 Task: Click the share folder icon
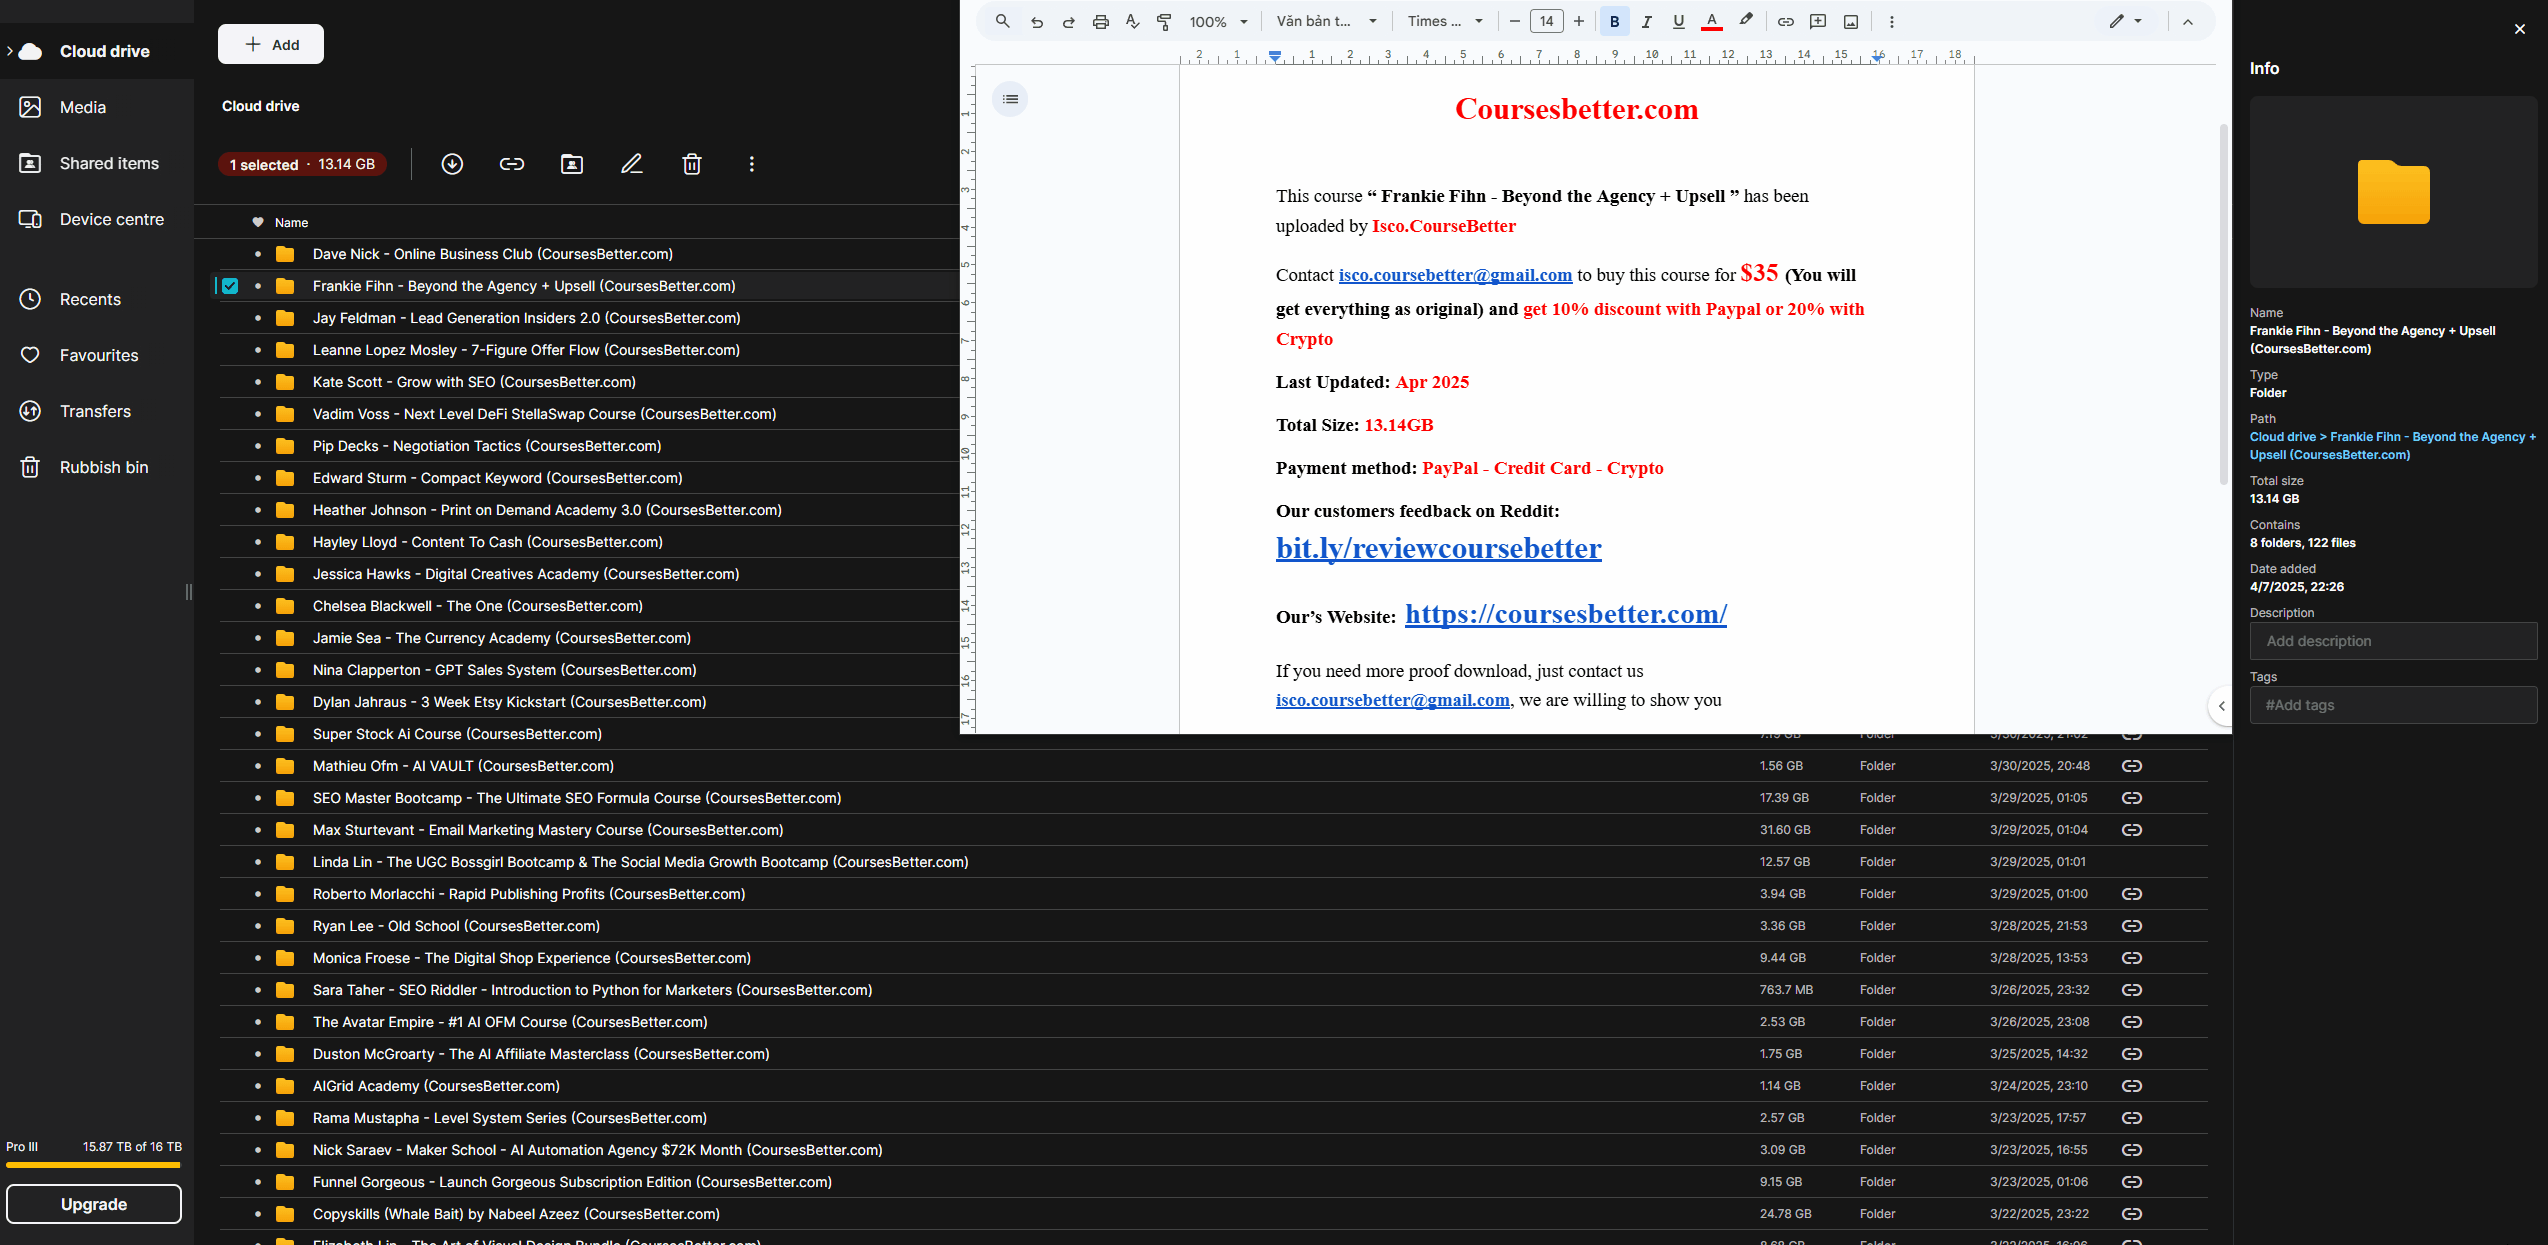click(x=572, y=164)
